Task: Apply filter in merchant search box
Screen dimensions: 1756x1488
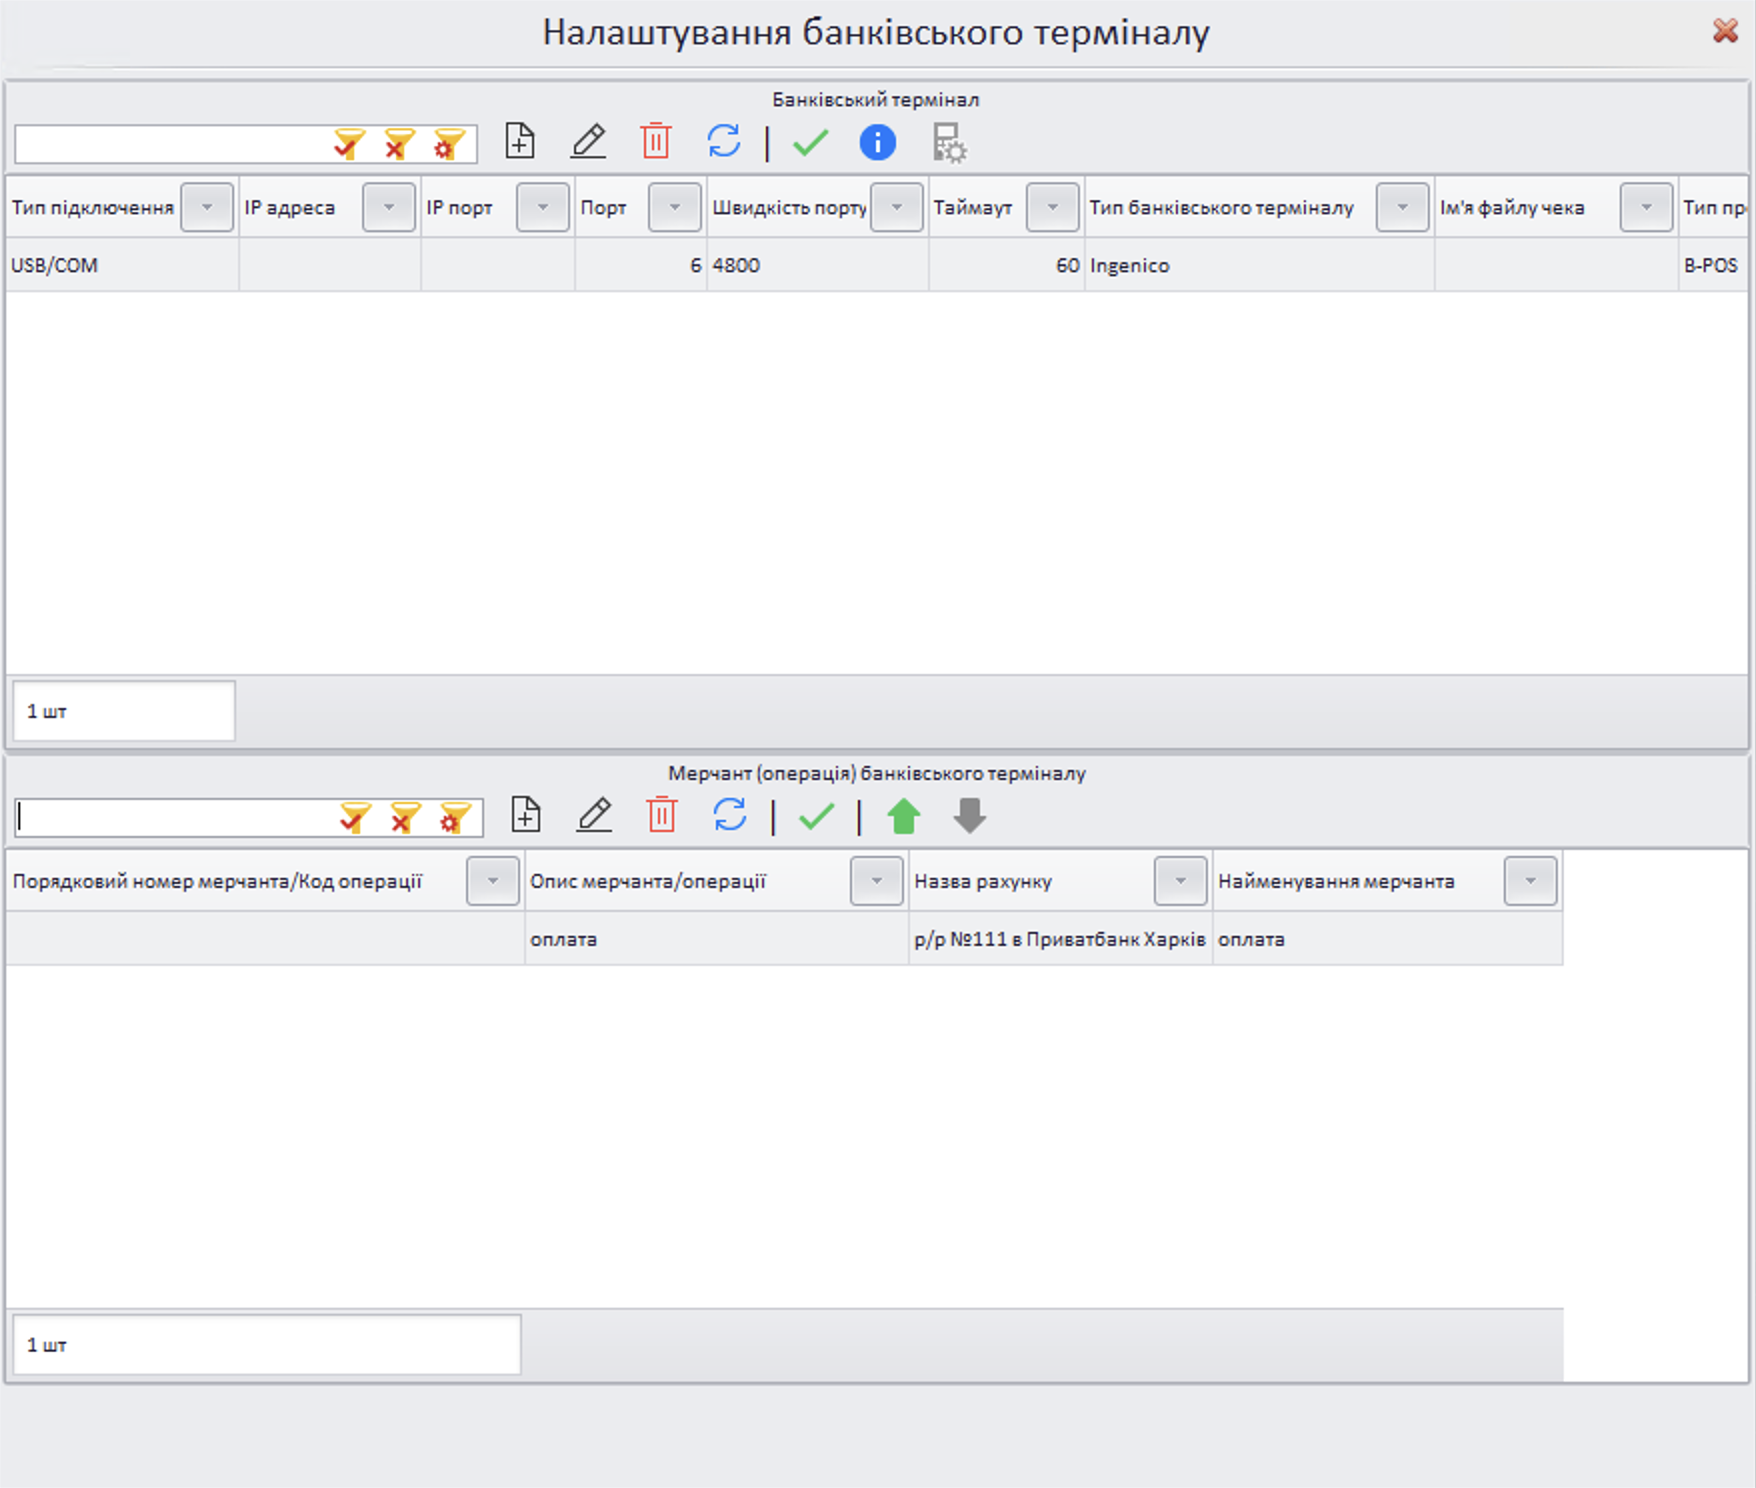Action: (x=355, y=818)
